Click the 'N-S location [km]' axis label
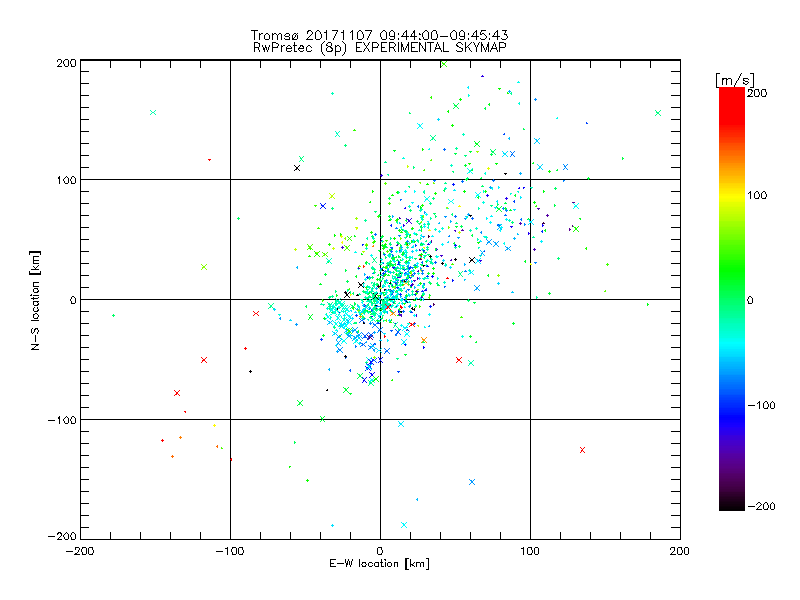This screenshot has height=600, width=800. click(35, 301)
